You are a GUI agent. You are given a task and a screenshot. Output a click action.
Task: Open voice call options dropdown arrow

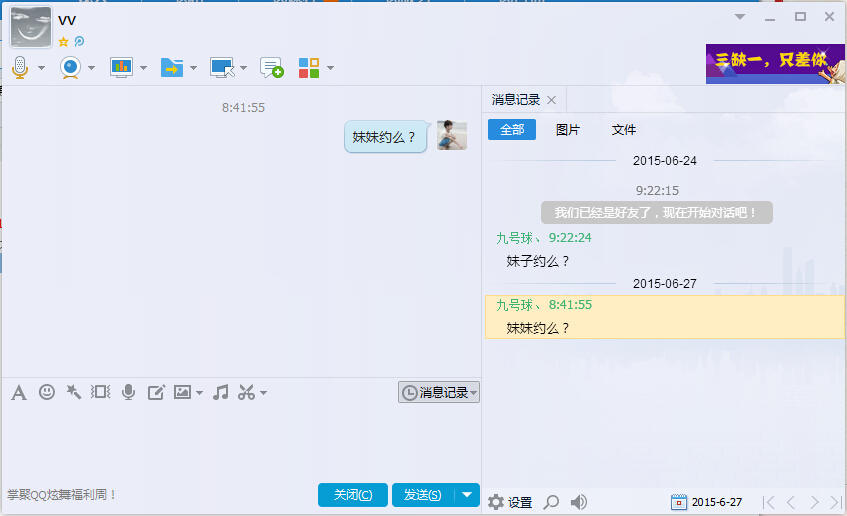pos(42,68)
